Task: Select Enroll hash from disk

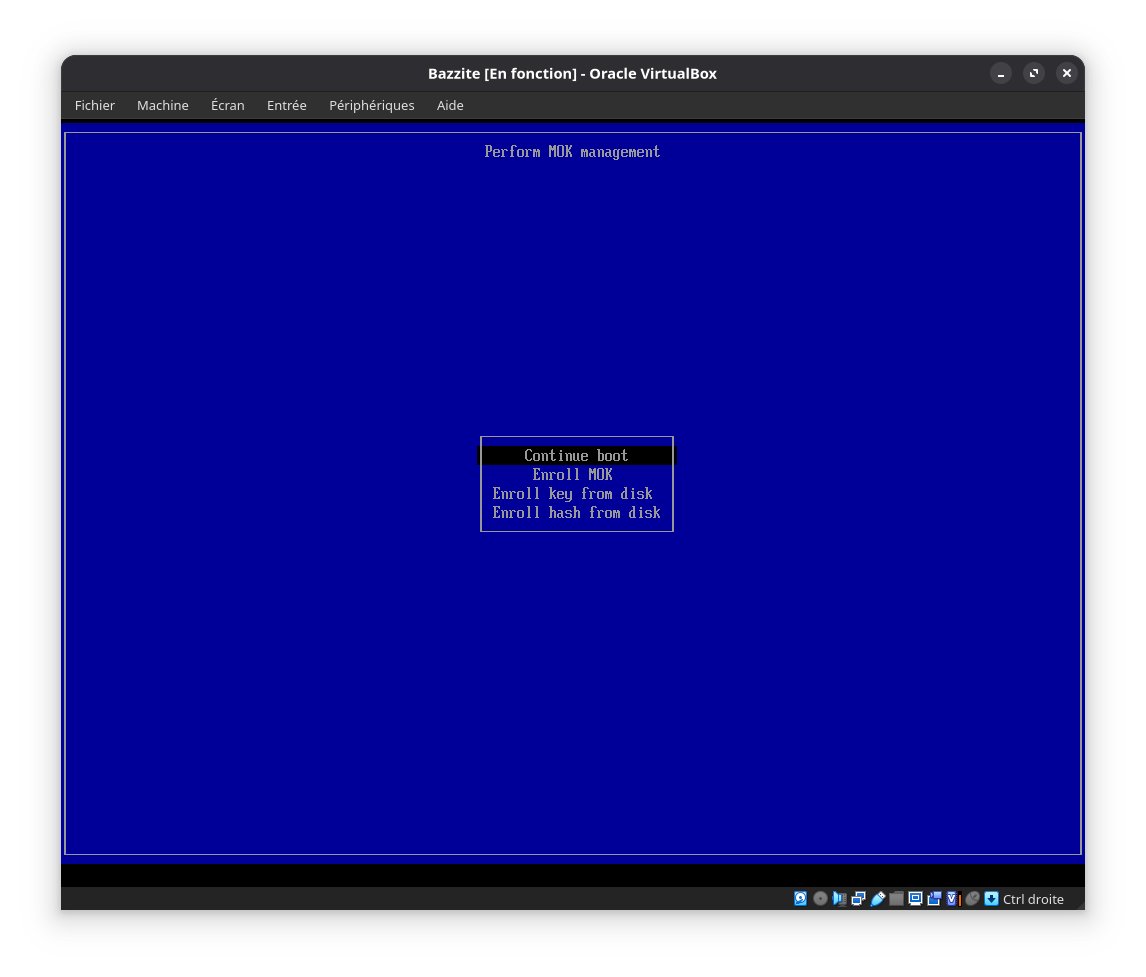Action: 576,513
